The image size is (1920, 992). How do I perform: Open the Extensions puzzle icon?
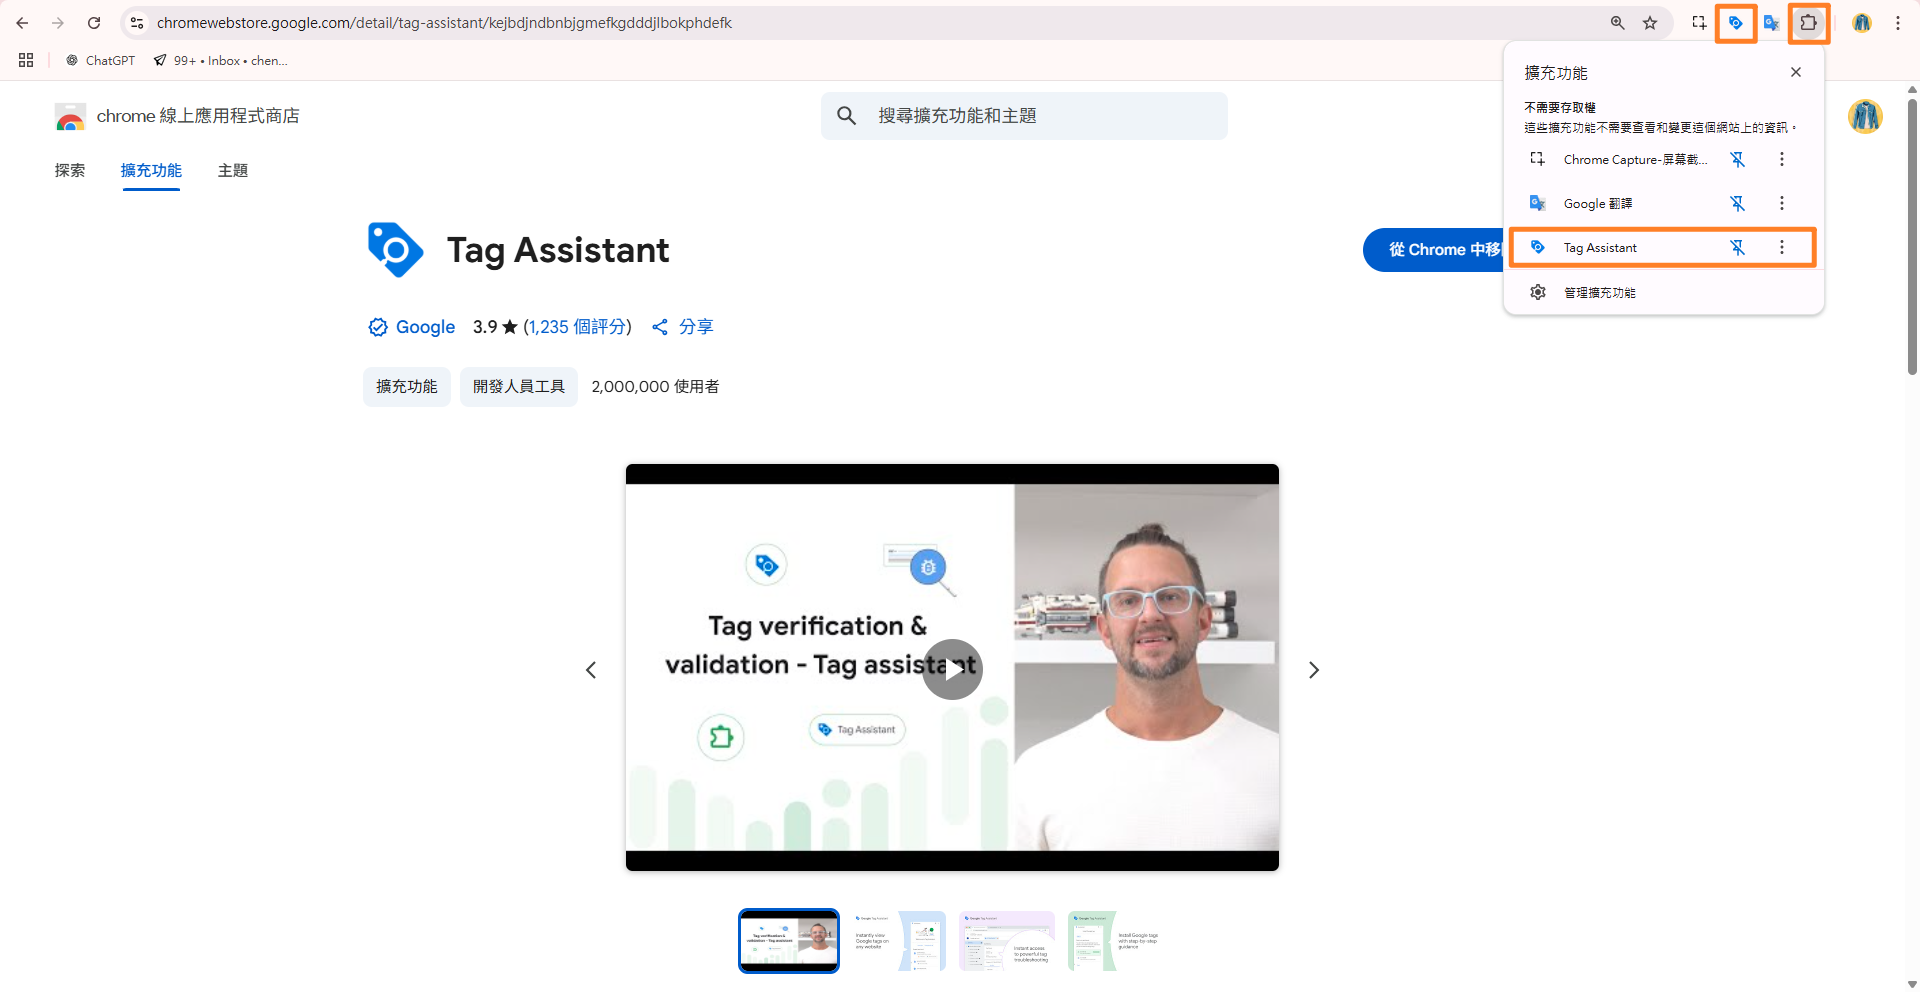click(1808, 23)
